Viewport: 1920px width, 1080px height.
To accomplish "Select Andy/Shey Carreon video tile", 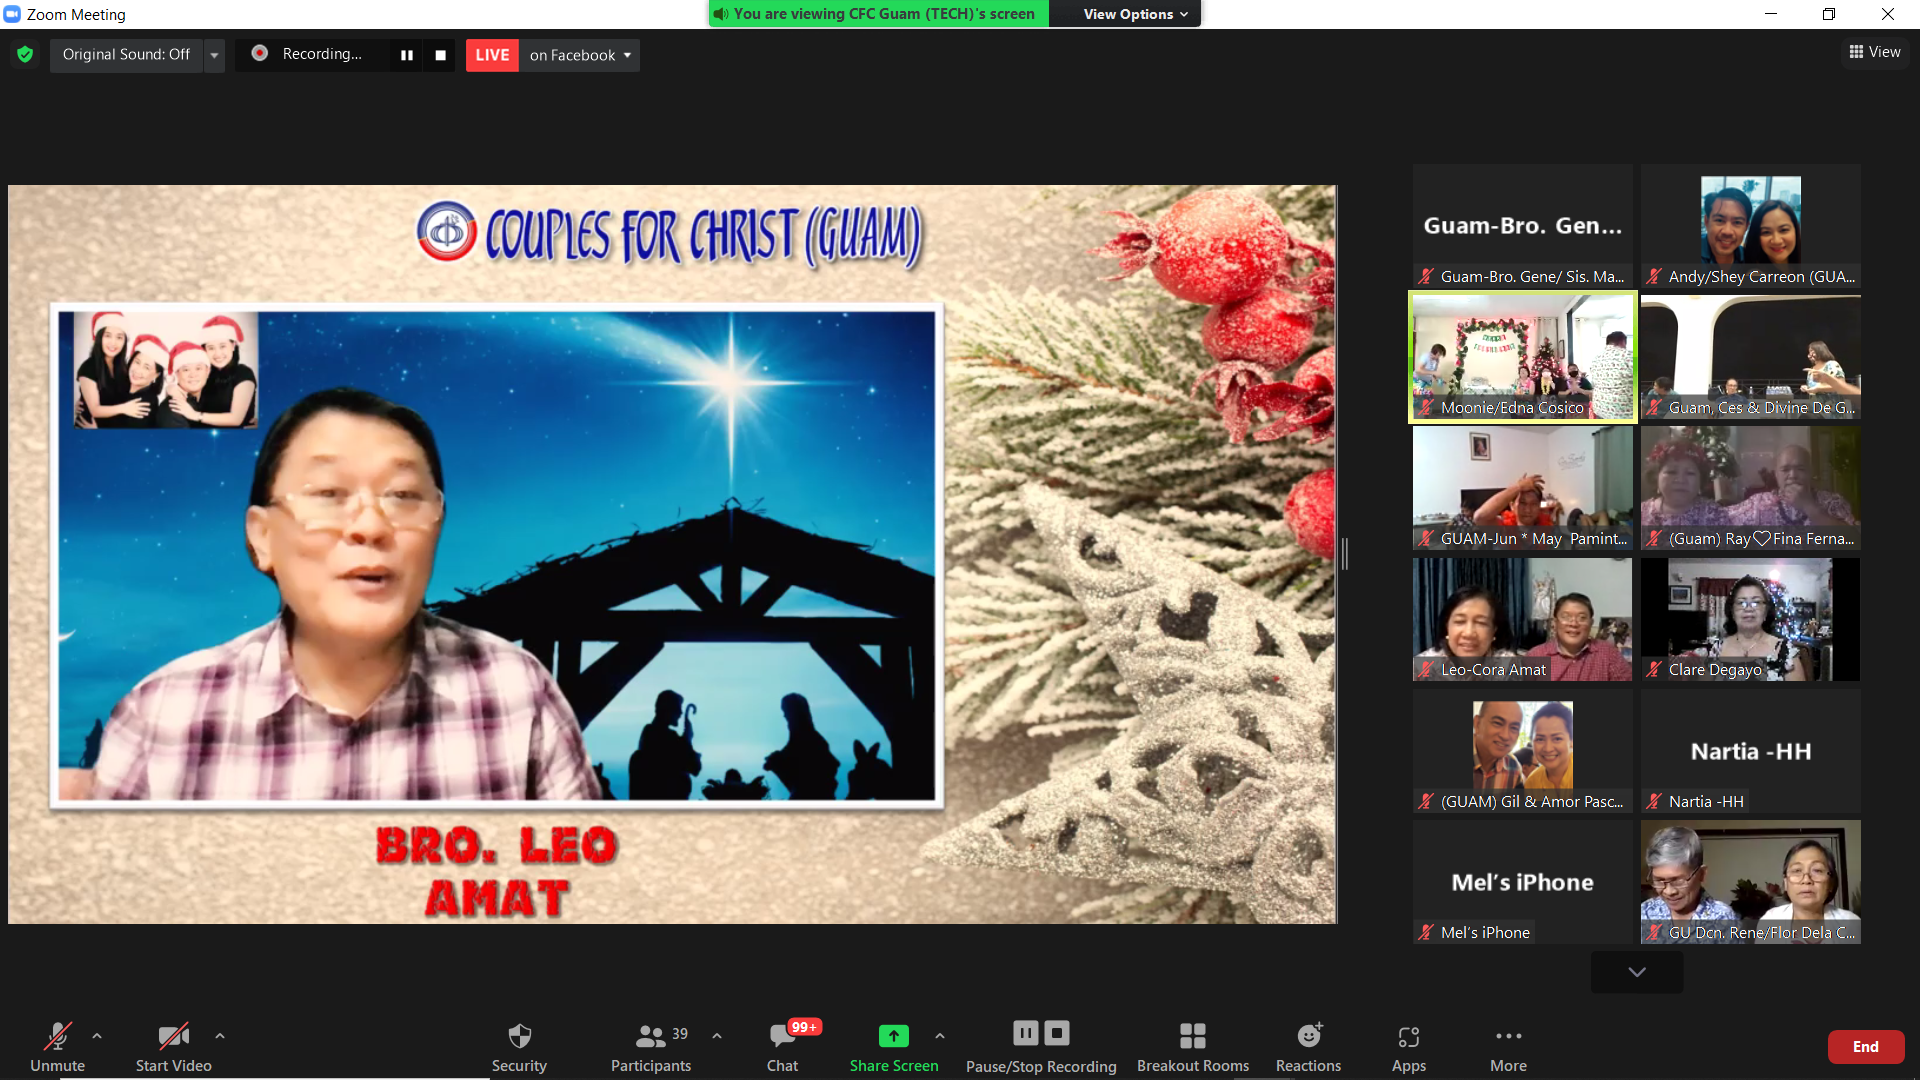I will [1751, 227].
